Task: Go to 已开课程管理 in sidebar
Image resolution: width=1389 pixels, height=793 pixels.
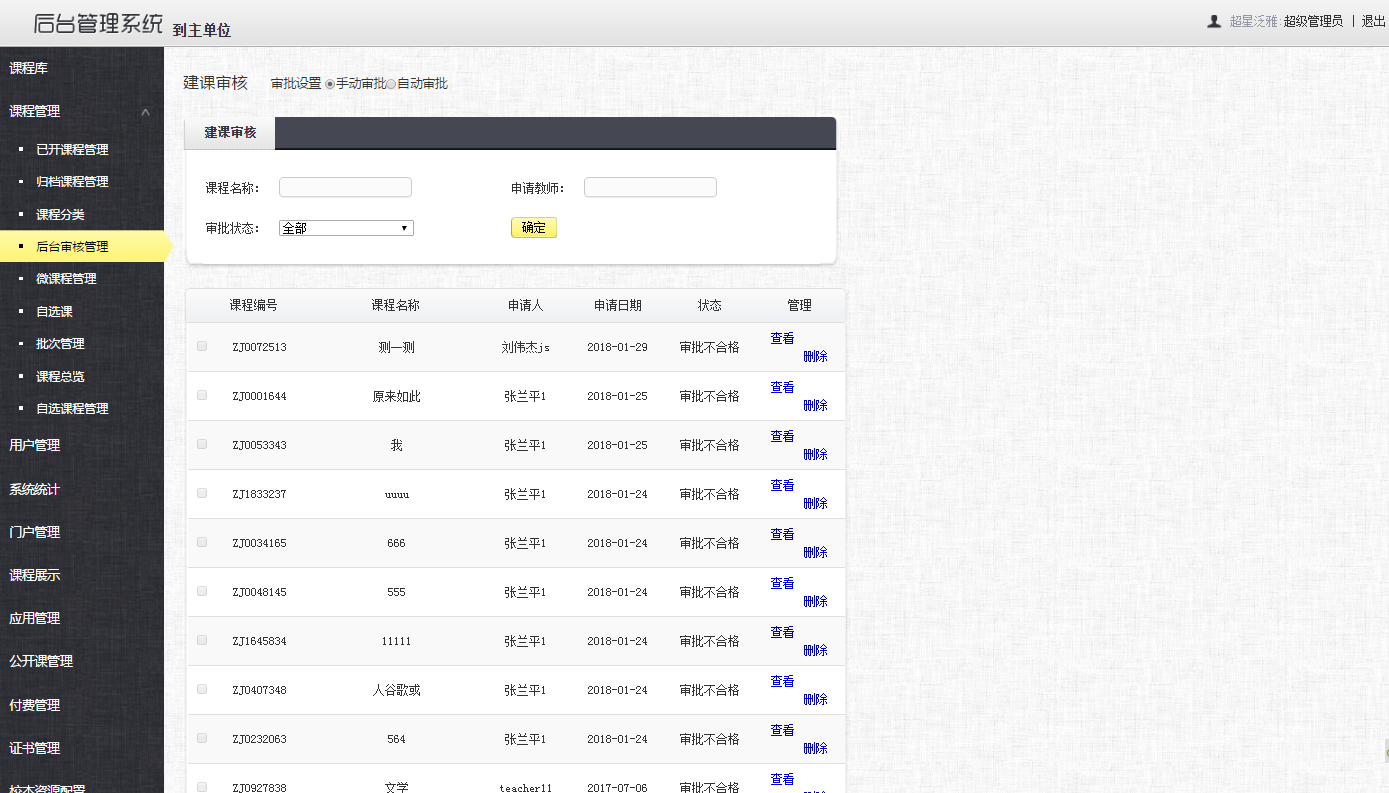Action: tap(72, 150)
